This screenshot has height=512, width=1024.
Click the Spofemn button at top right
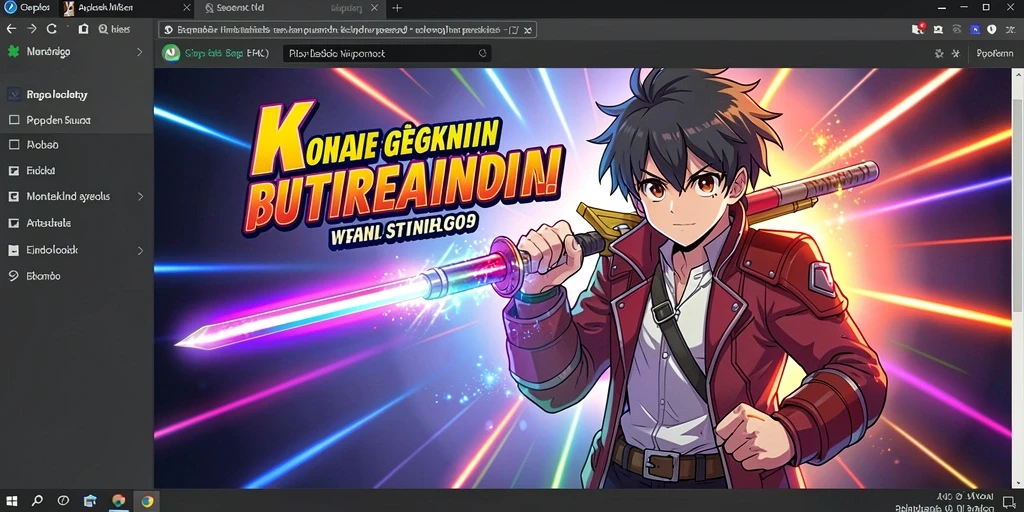coord(995,54)
